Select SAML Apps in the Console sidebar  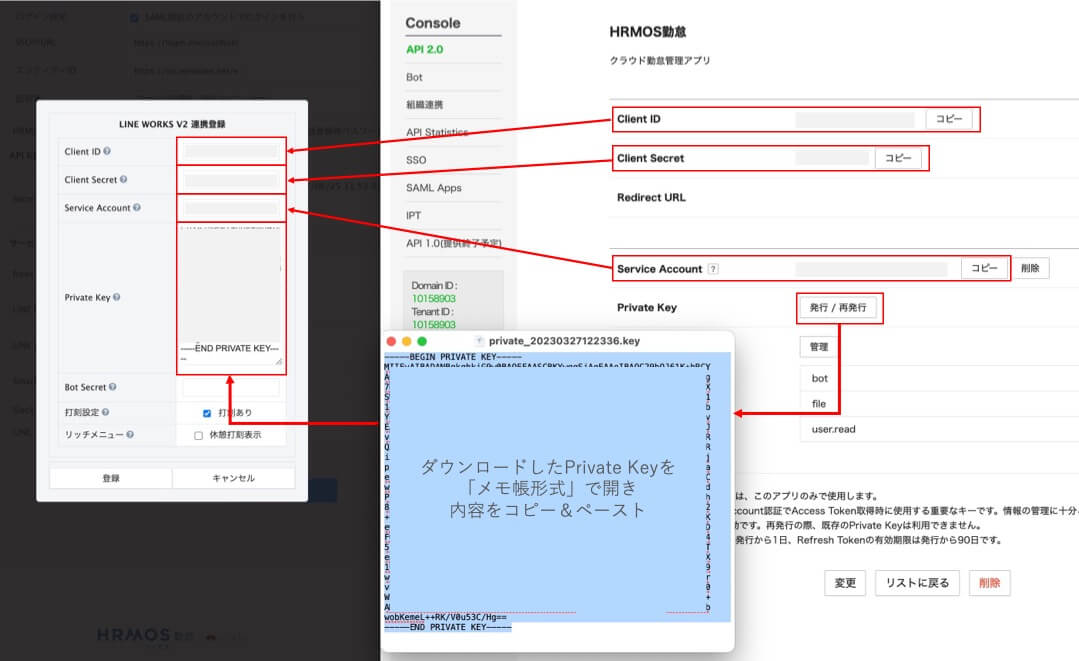click(x=434, y=188)
